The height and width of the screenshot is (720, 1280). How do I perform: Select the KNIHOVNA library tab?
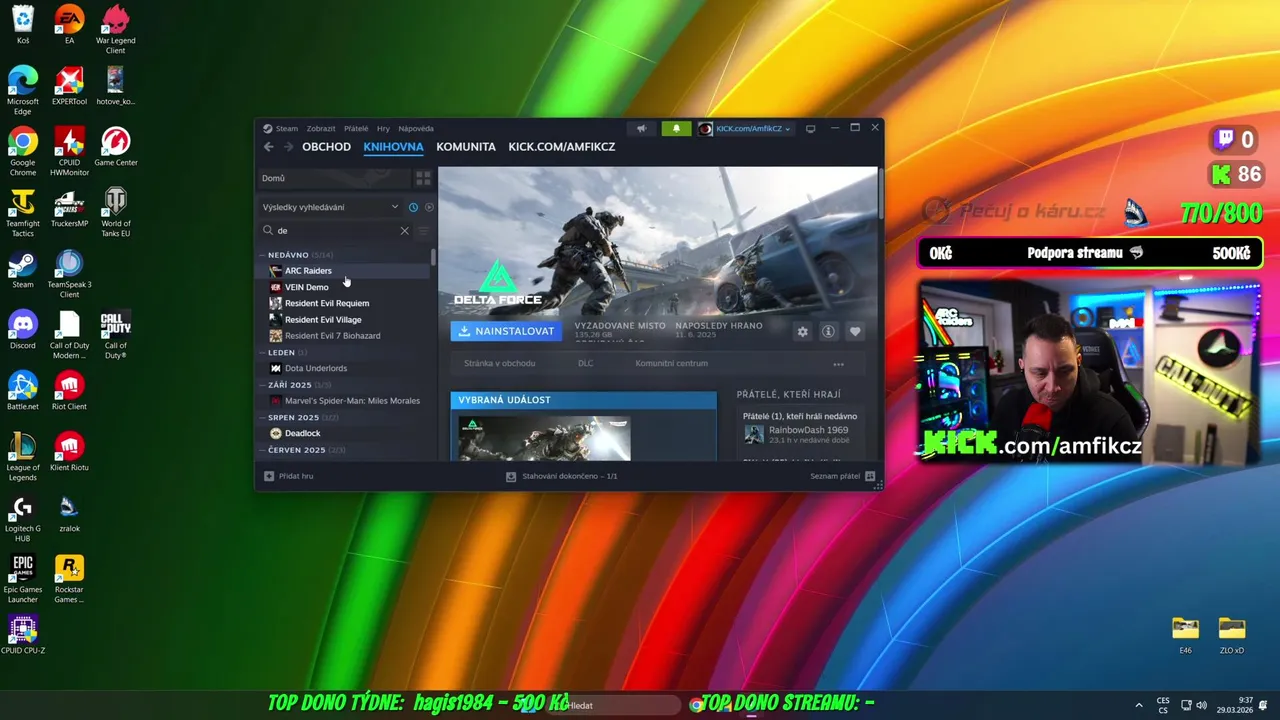pyautogui.click(x=393, y=147)
